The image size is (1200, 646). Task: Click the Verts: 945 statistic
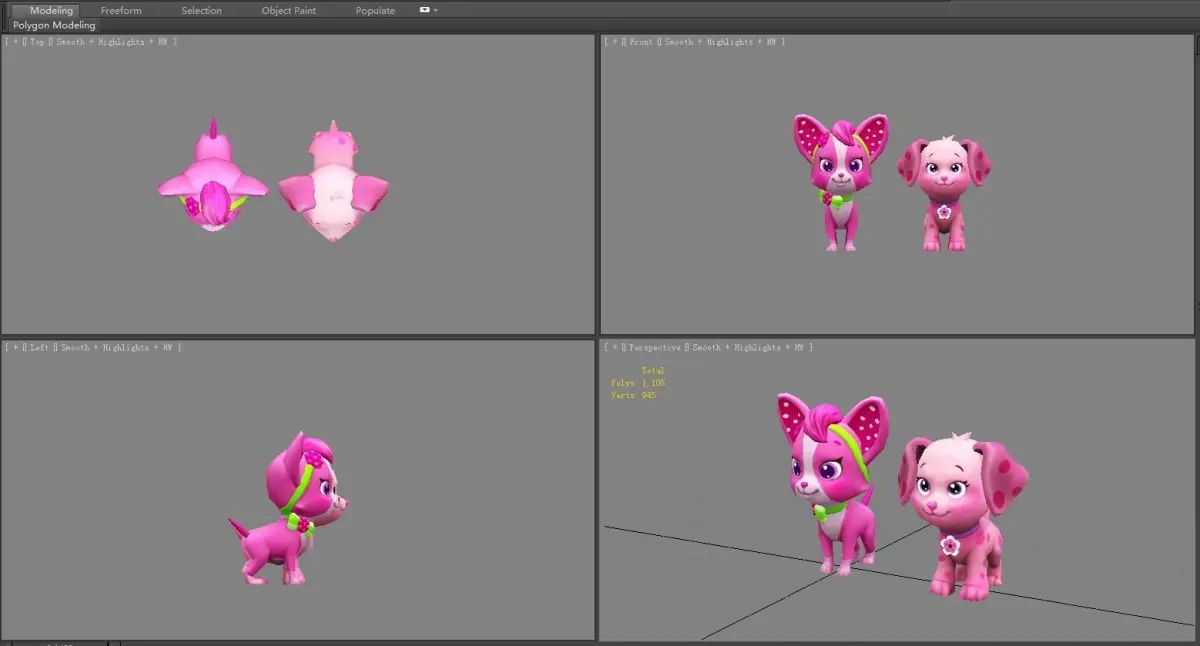pyautogui.click(x=633, y=395)
